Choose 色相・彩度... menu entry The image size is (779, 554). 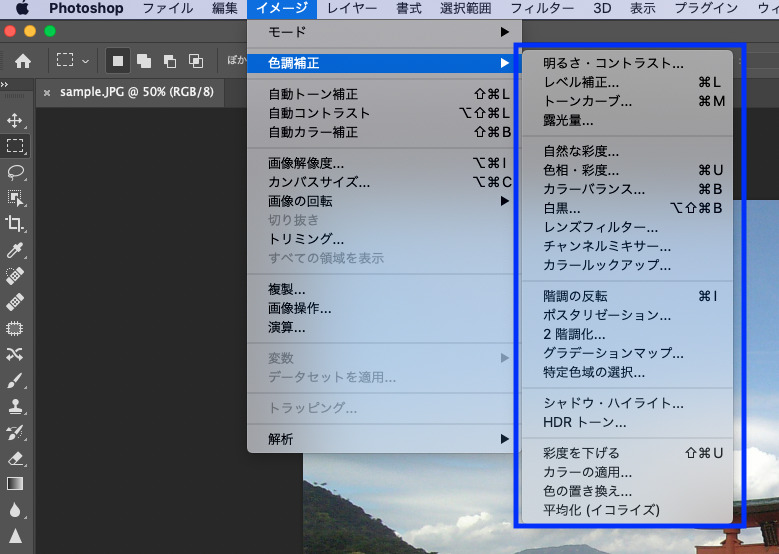(627, 170)
